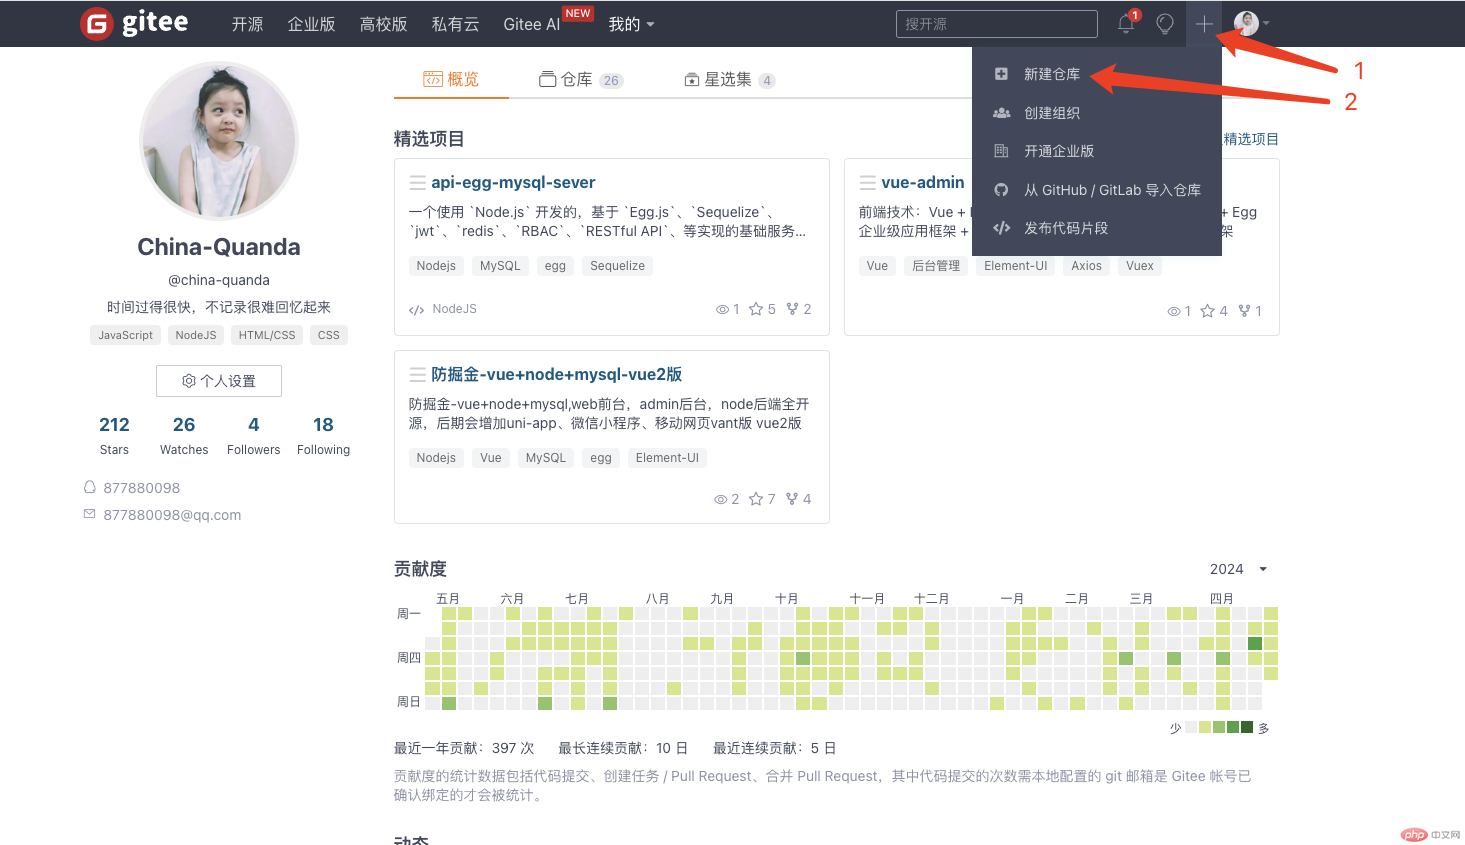Click the plus icon in the top bar
This screenshot has height=845, width=1465.
click(x=1204, y=23)
